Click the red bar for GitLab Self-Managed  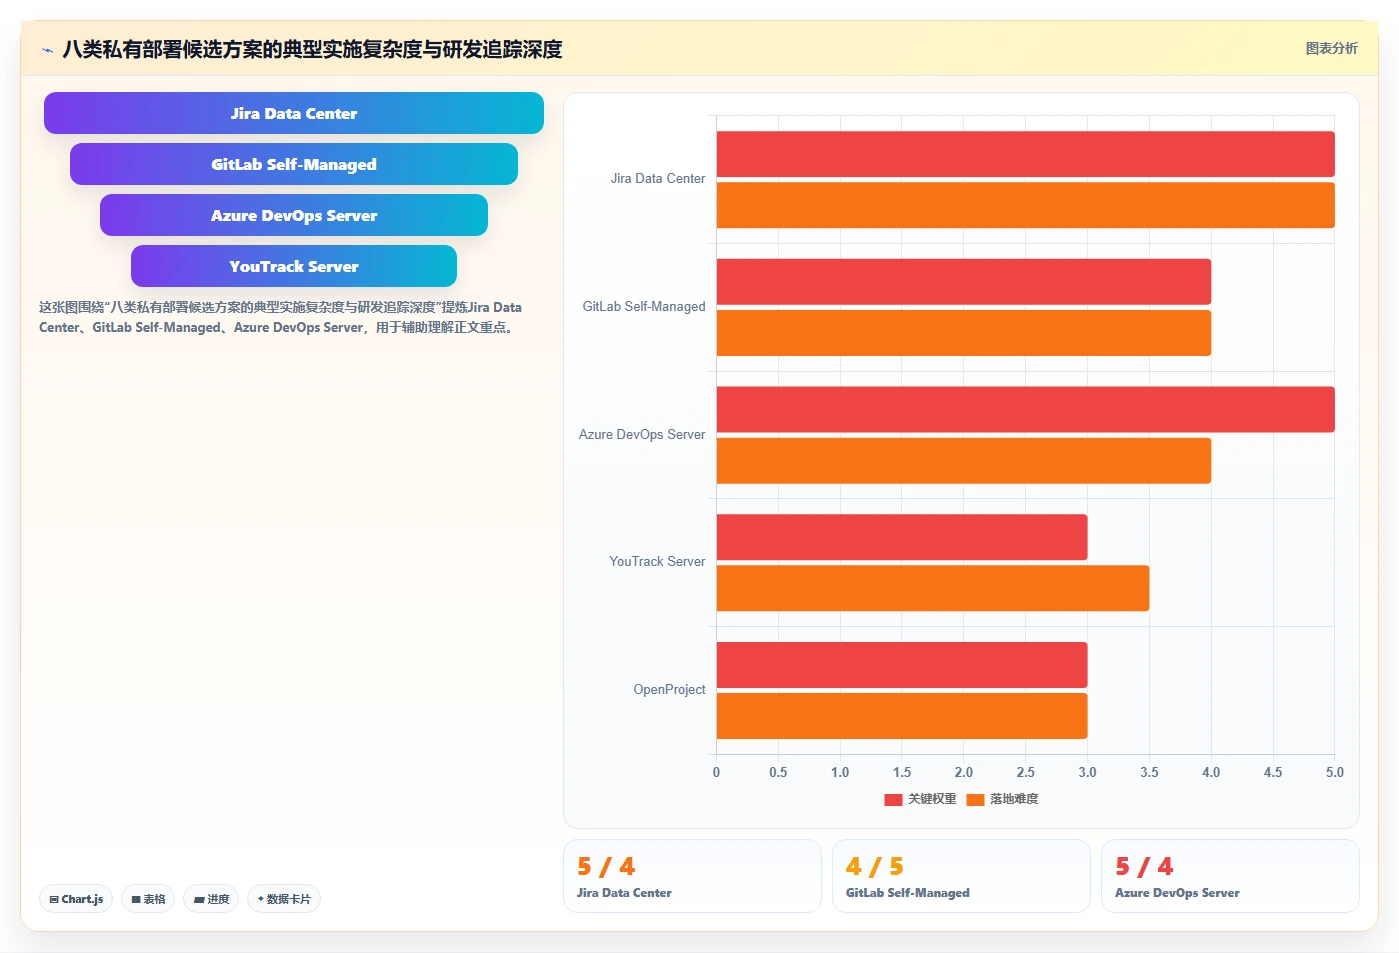click(963, 282)
